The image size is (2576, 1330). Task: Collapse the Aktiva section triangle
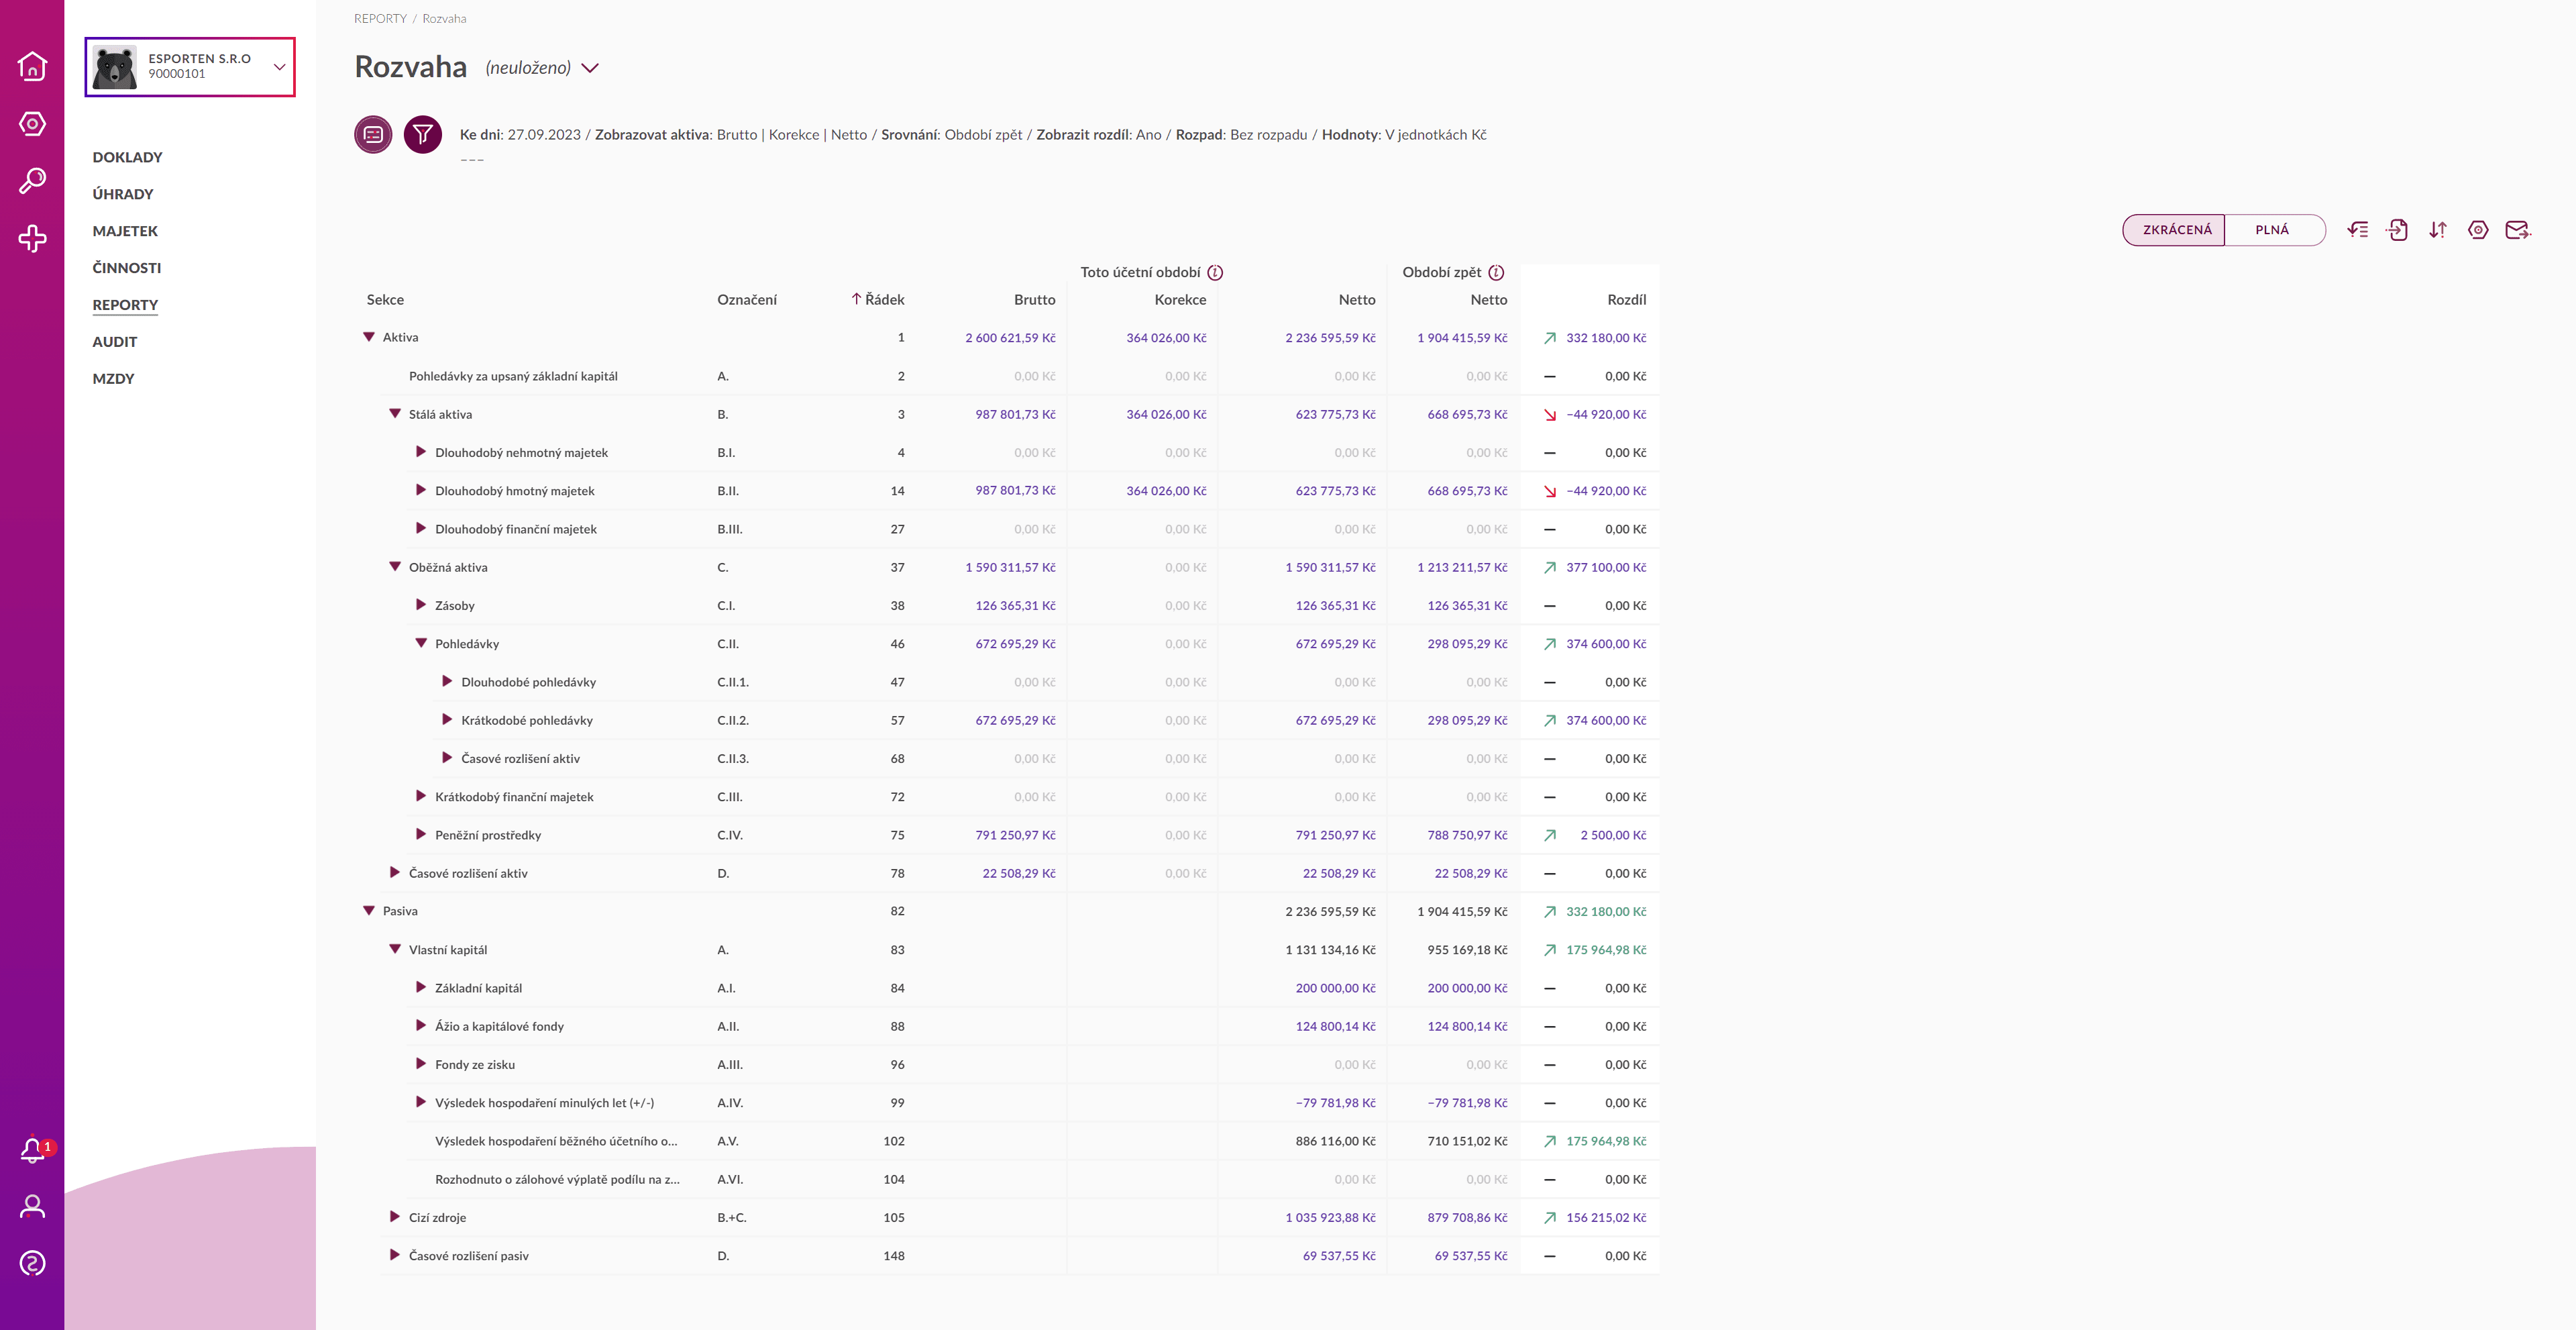369,337
